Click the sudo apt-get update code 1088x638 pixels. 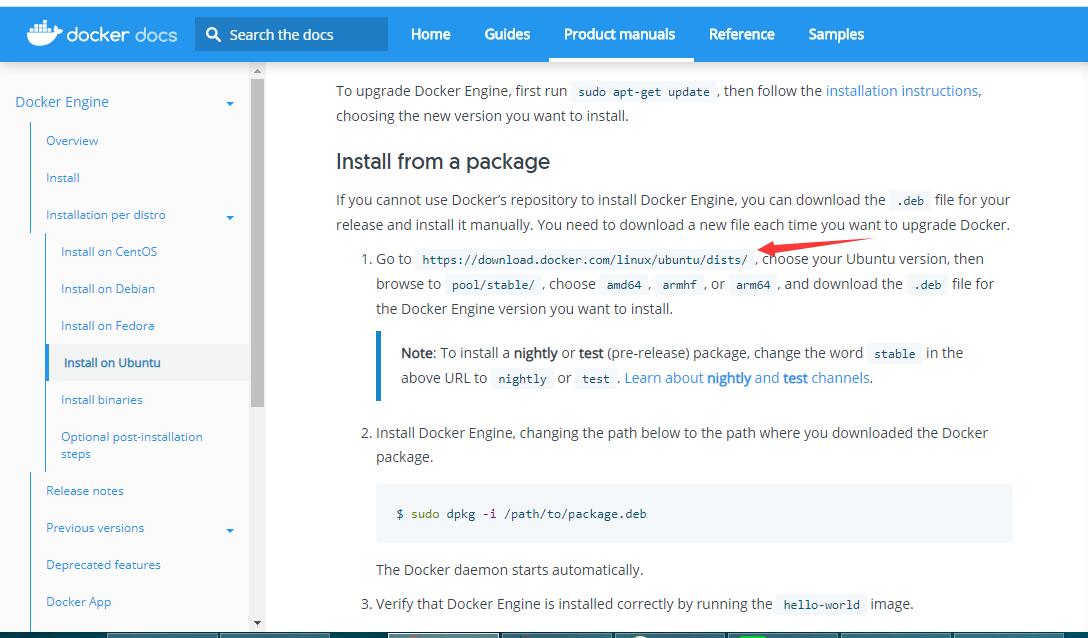[644, 92]
